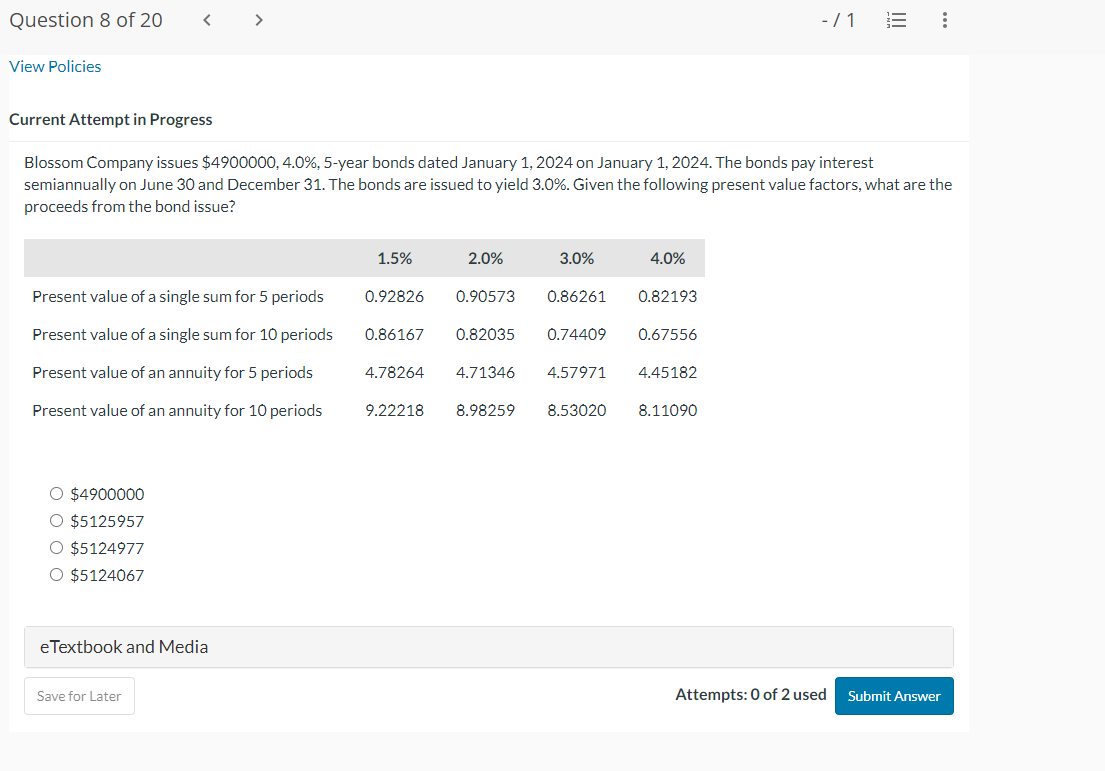The width and height of the screenshot is (1105, 771).
Task: Click the Attempts: 0 of 2 used text
Action: click(750, 694)
